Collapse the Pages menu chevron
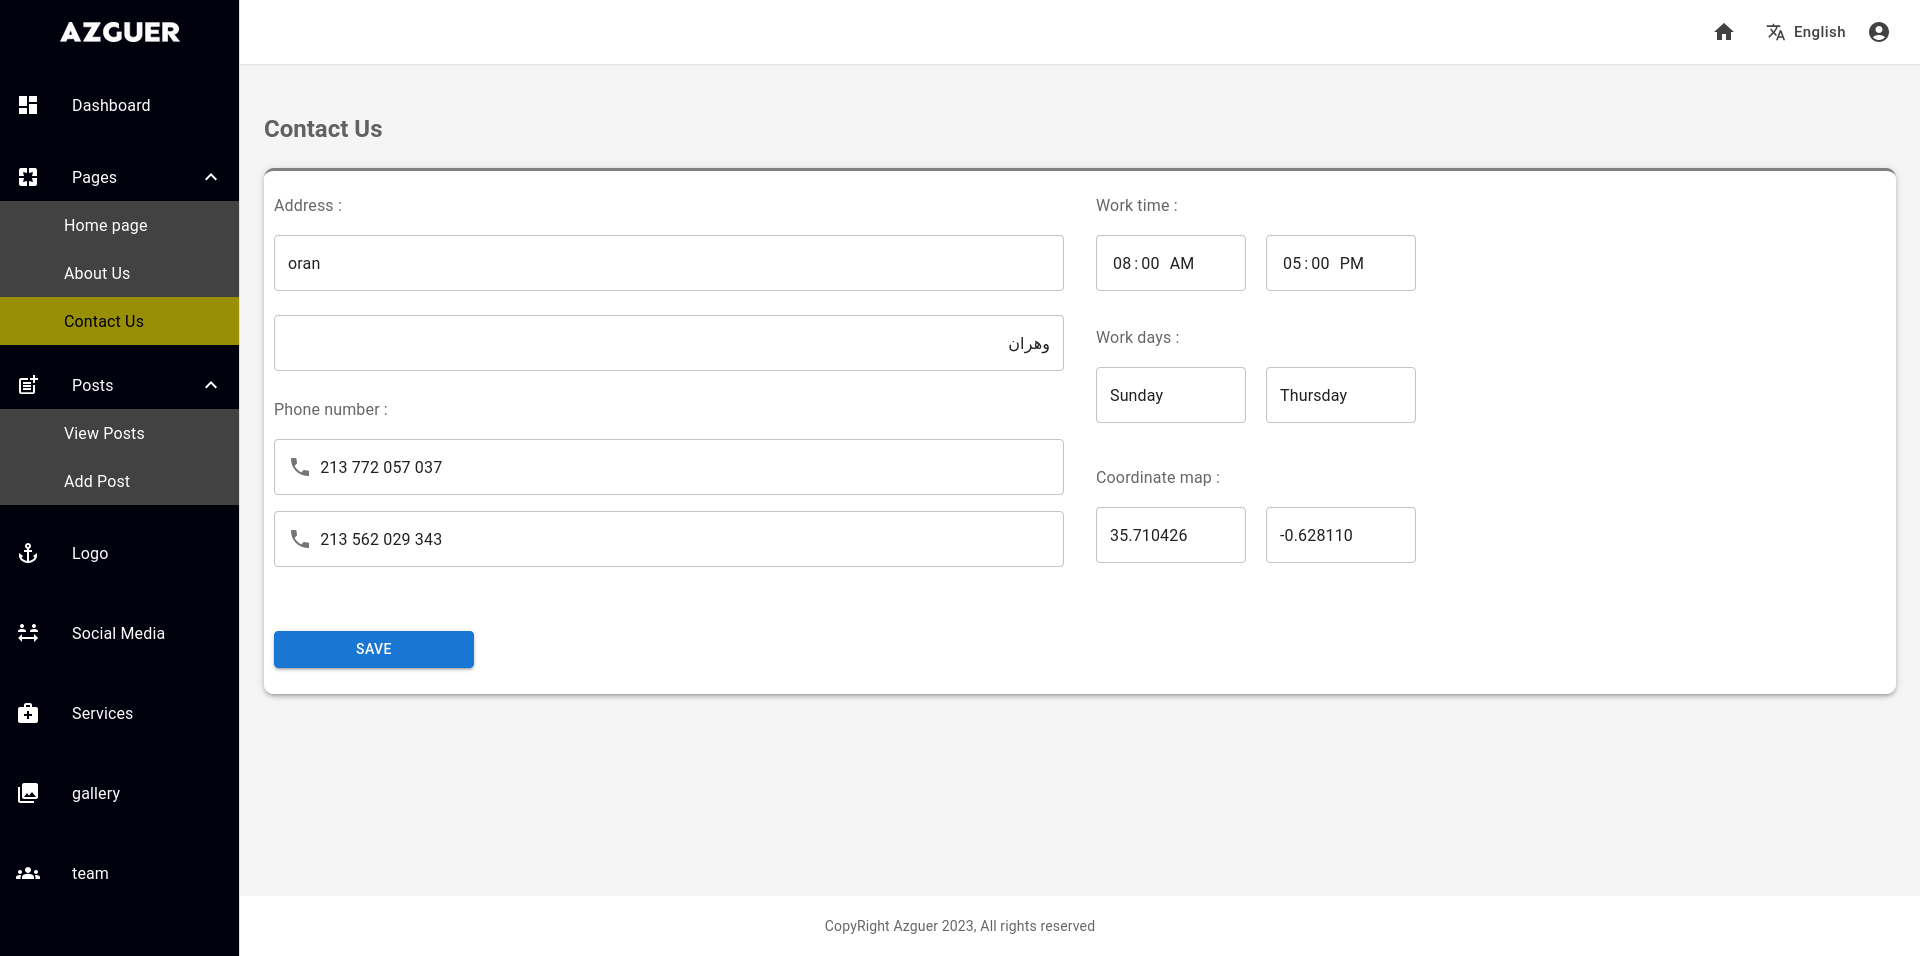1920x956 pixels. click(211, 177)
